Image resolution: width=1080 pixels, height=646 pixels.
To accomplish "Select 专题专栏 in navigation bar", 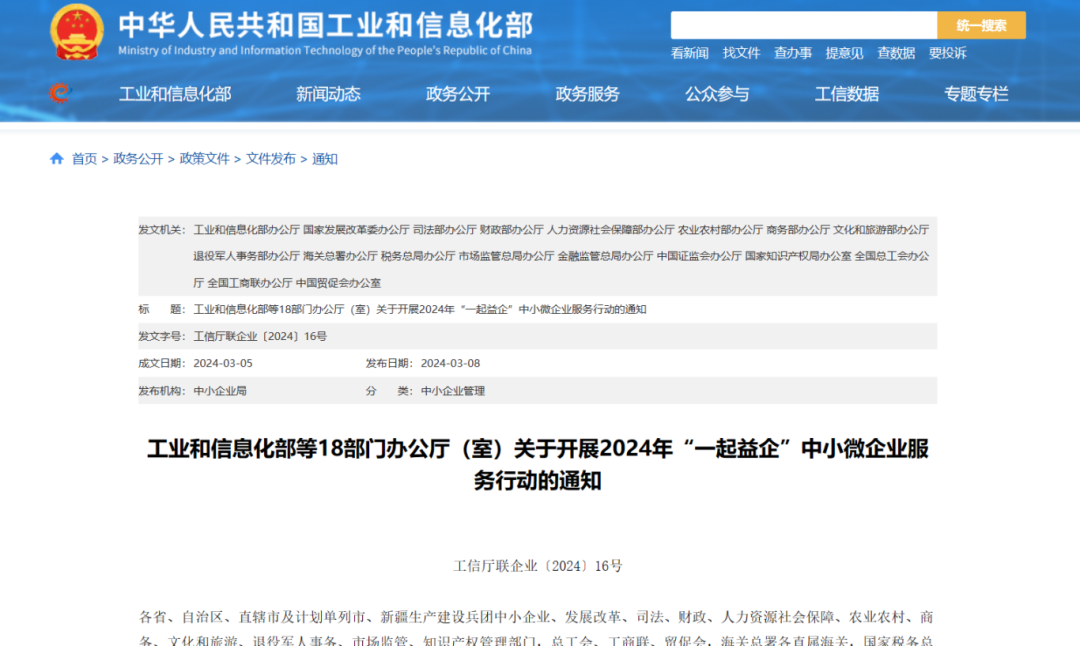I will pyautogui.click(x=976, y=94).
